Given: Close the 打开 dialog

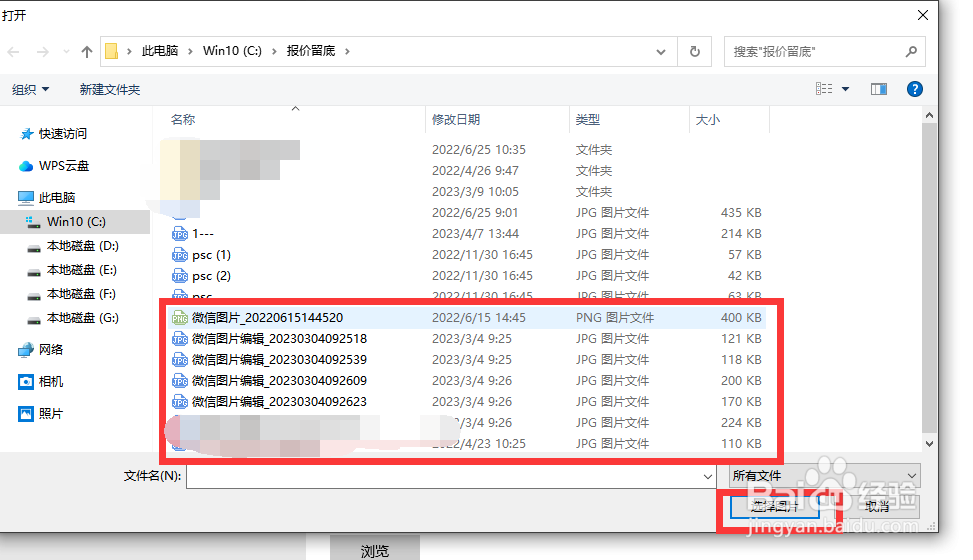Looking at the screenshot, I should pos(923,16).
